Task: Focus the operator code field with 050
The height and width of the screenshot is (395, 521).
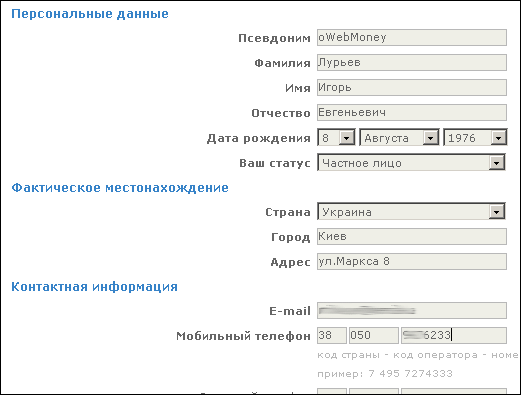Action: point(374,335)
